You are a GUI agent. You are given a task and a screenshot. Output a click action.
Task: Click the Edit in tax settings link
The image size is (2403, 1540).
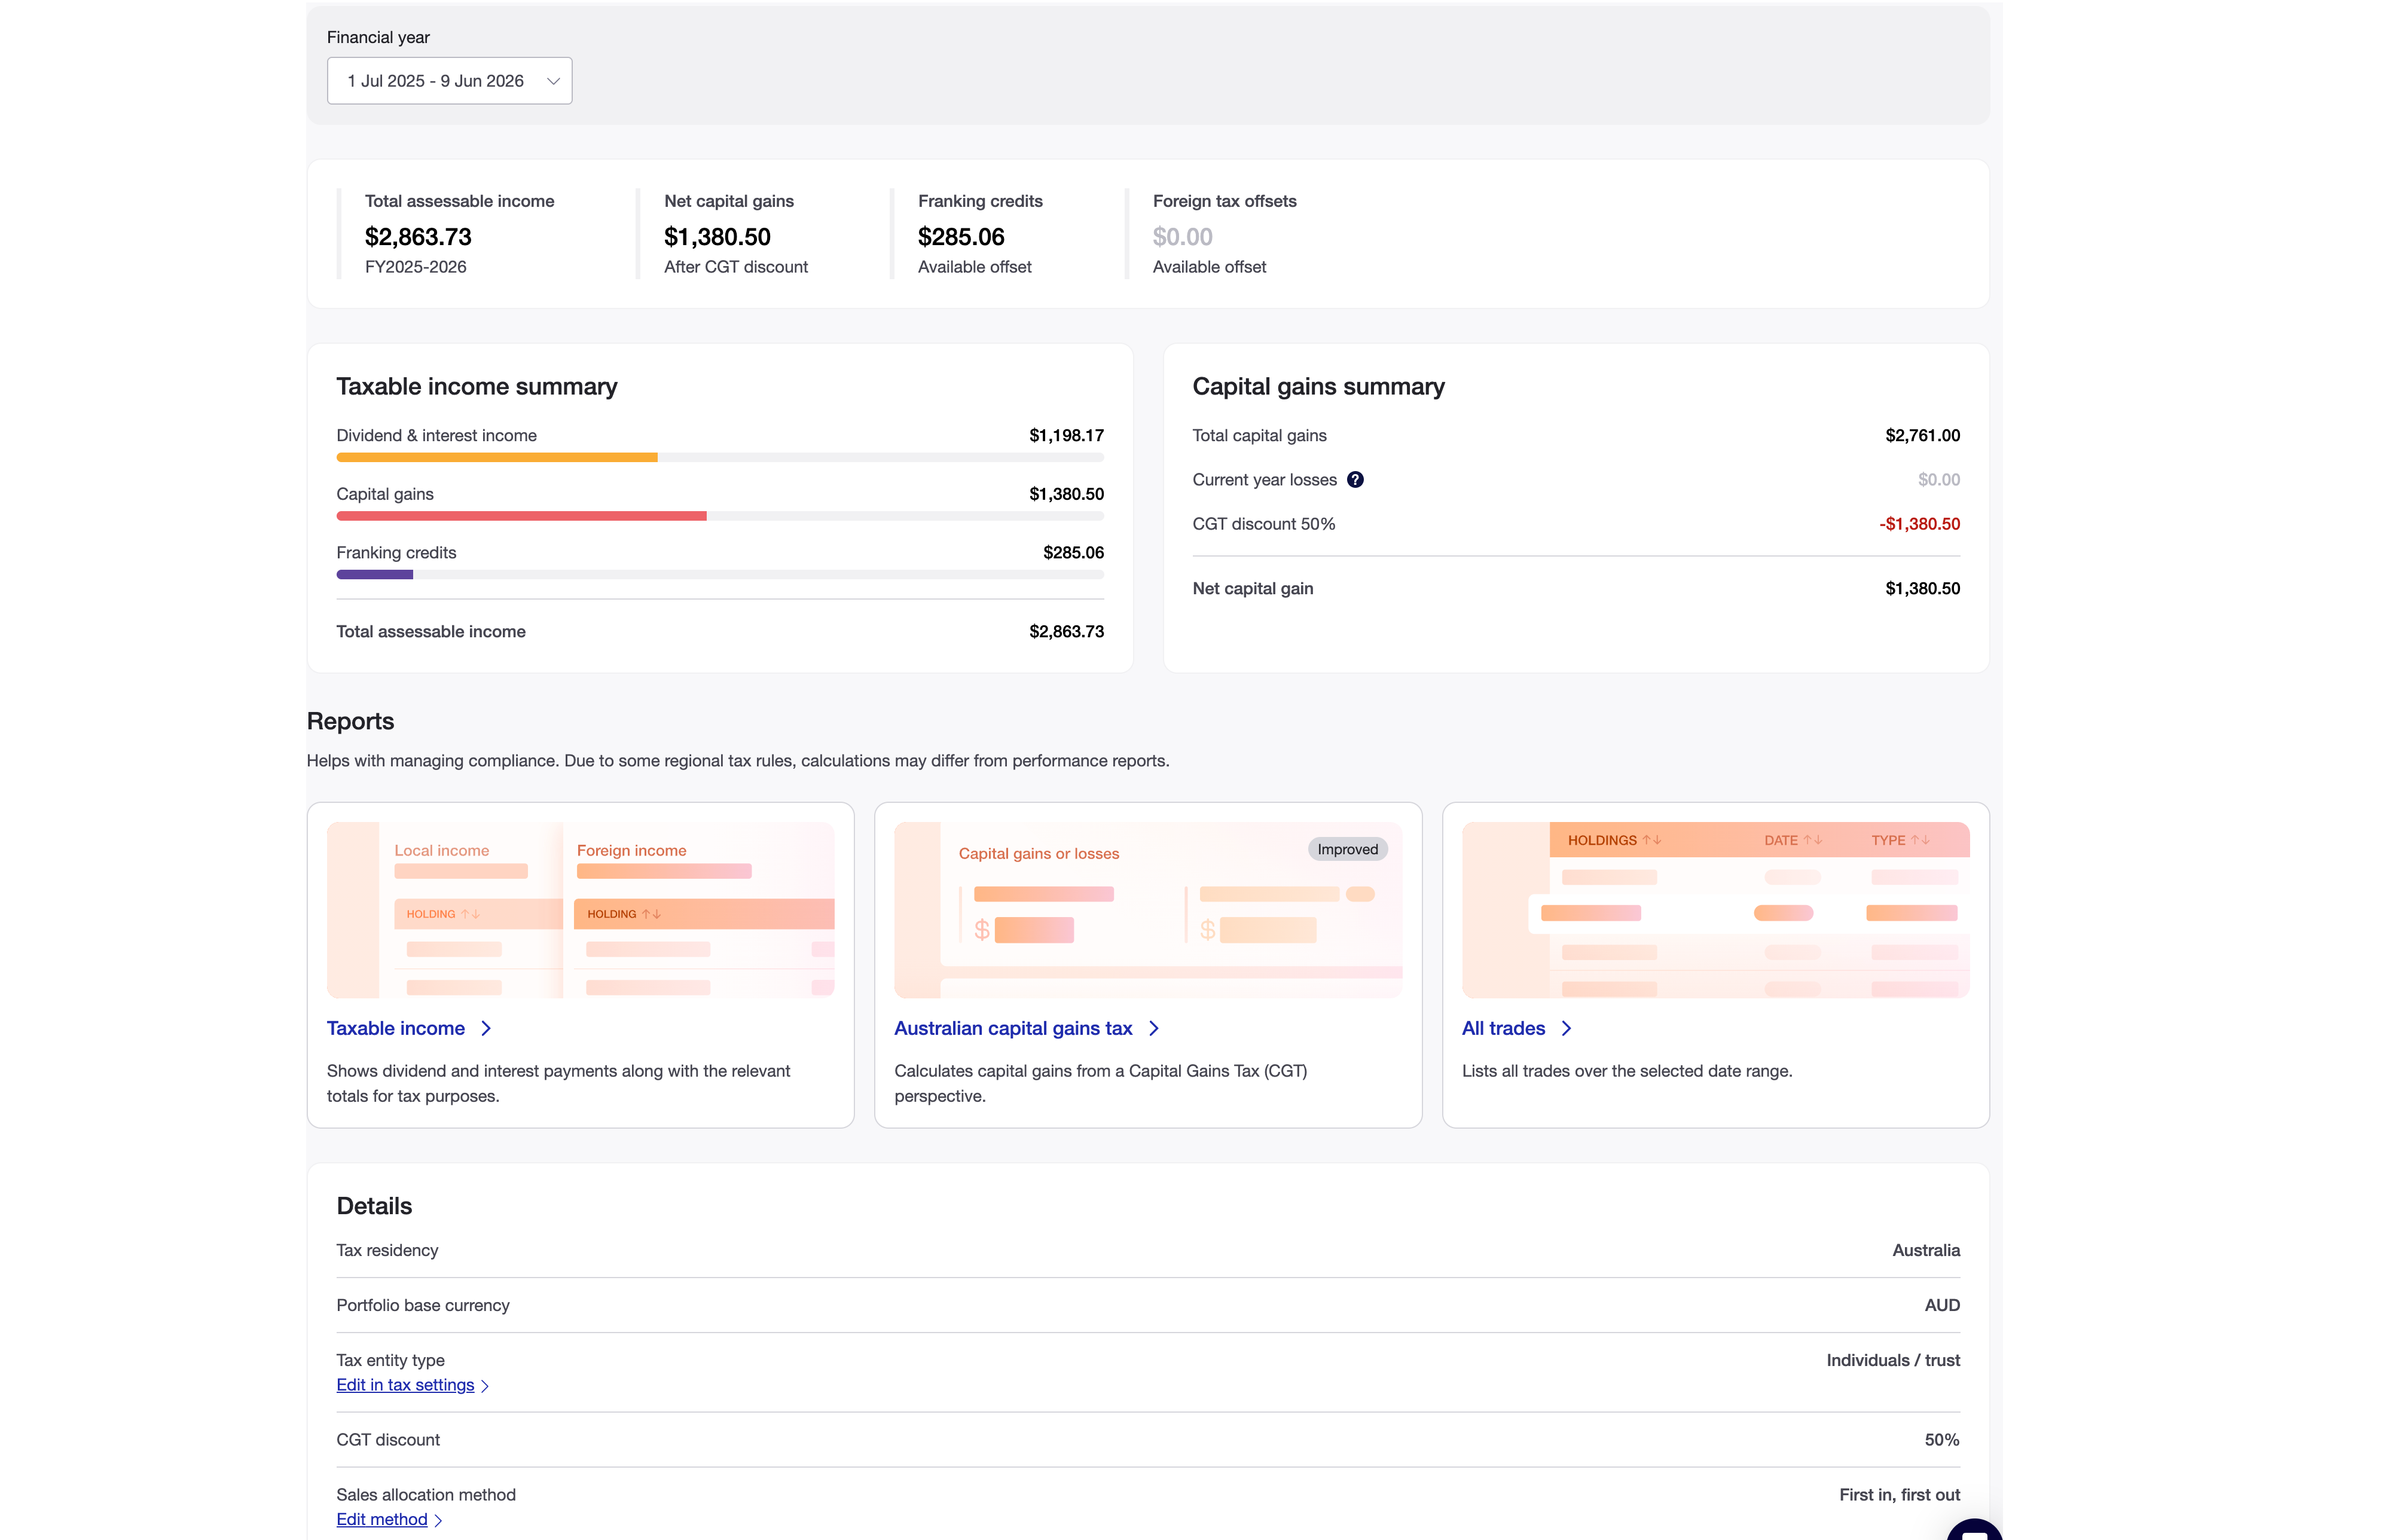405,1385
